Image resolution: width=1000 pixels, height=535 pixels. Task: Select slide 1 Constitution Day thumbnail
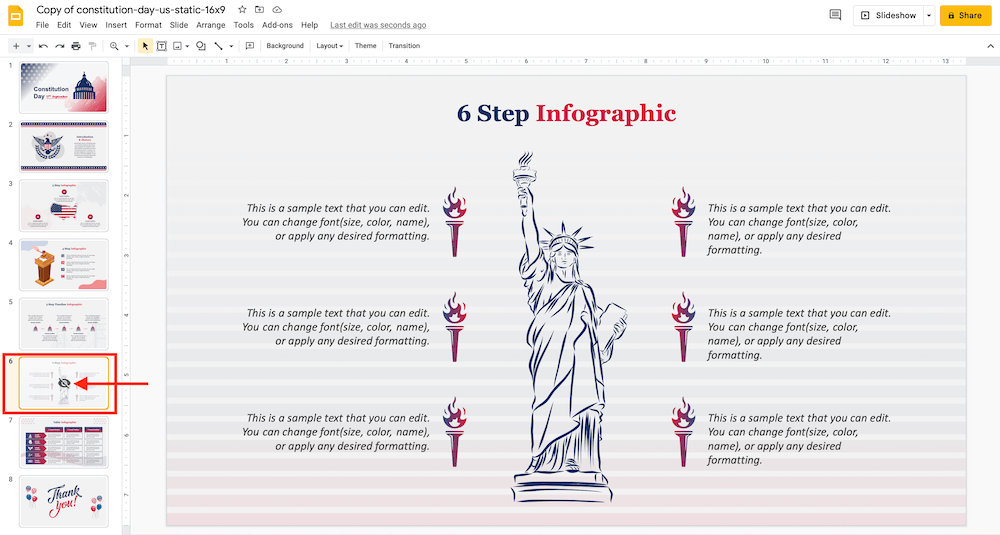pyautogui.click(x=64, y=87)
